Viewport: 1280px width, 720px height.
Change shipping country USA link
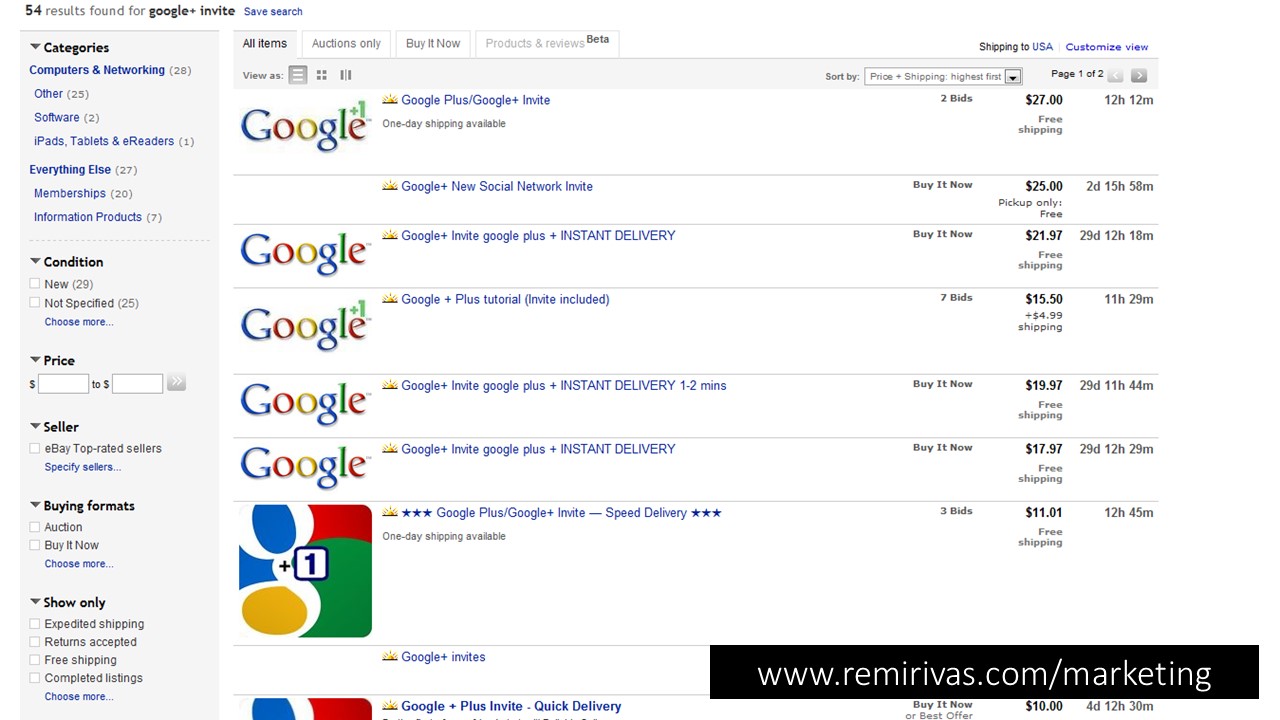click(x=1043, y=47)
